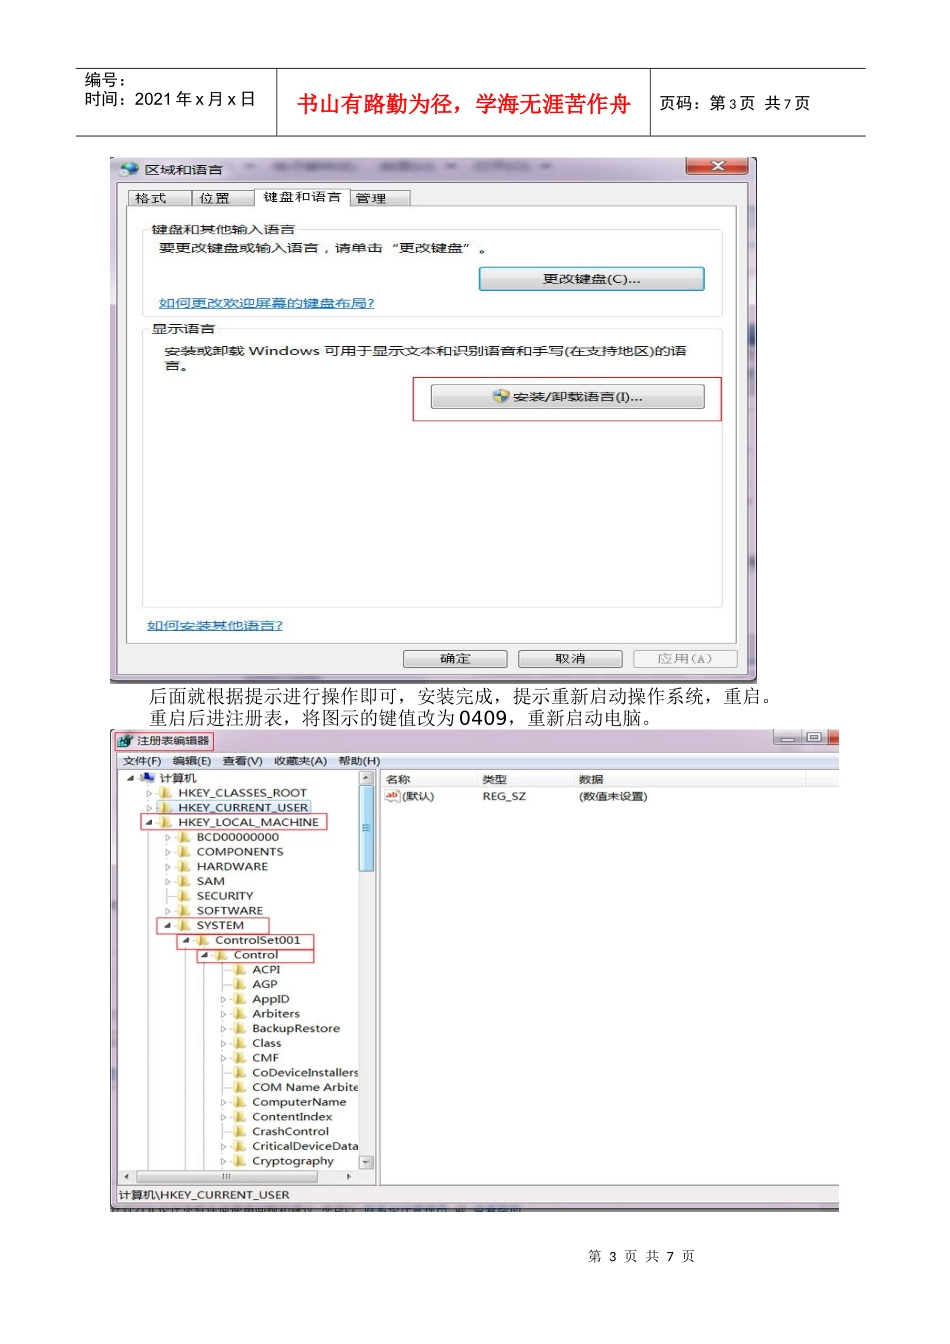
Task: Open the 文件(F) menu in Registry Editor
Action: tap(142, 761)
